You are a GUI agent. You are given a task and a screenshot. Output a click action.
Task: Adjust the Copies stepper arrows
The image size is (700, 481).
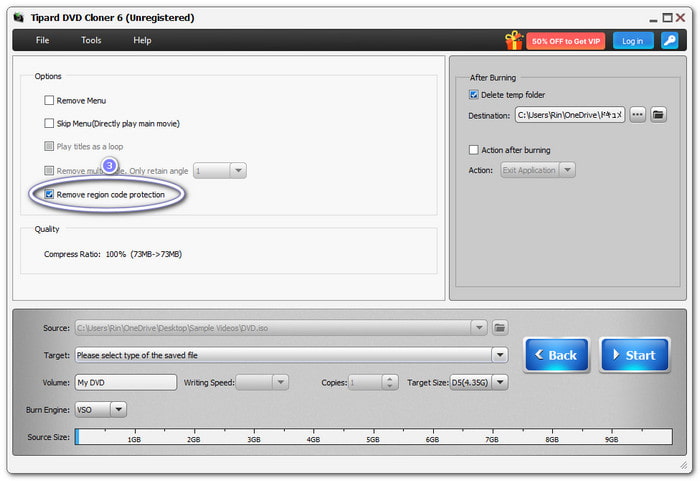[x=390, y=382]
